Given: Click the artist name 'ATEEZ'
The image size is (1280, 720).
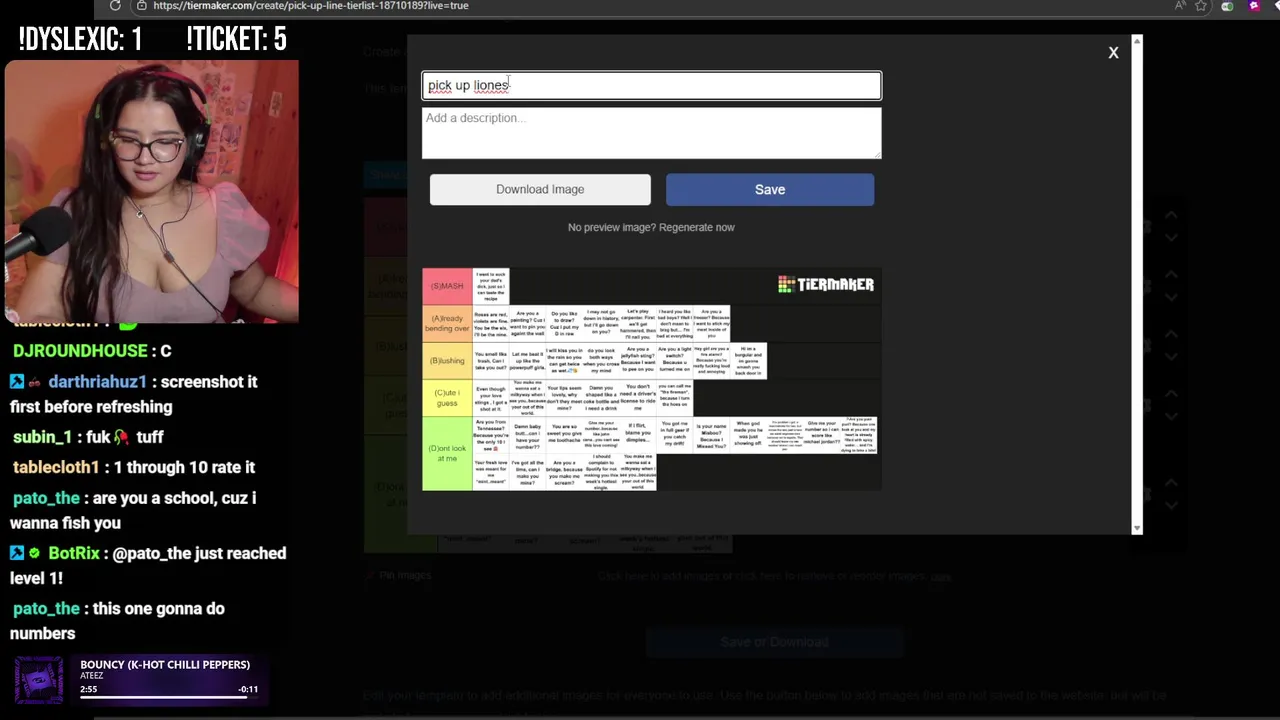Looking at the screenshot, I should pyautogui.click(x=92, y=676).
